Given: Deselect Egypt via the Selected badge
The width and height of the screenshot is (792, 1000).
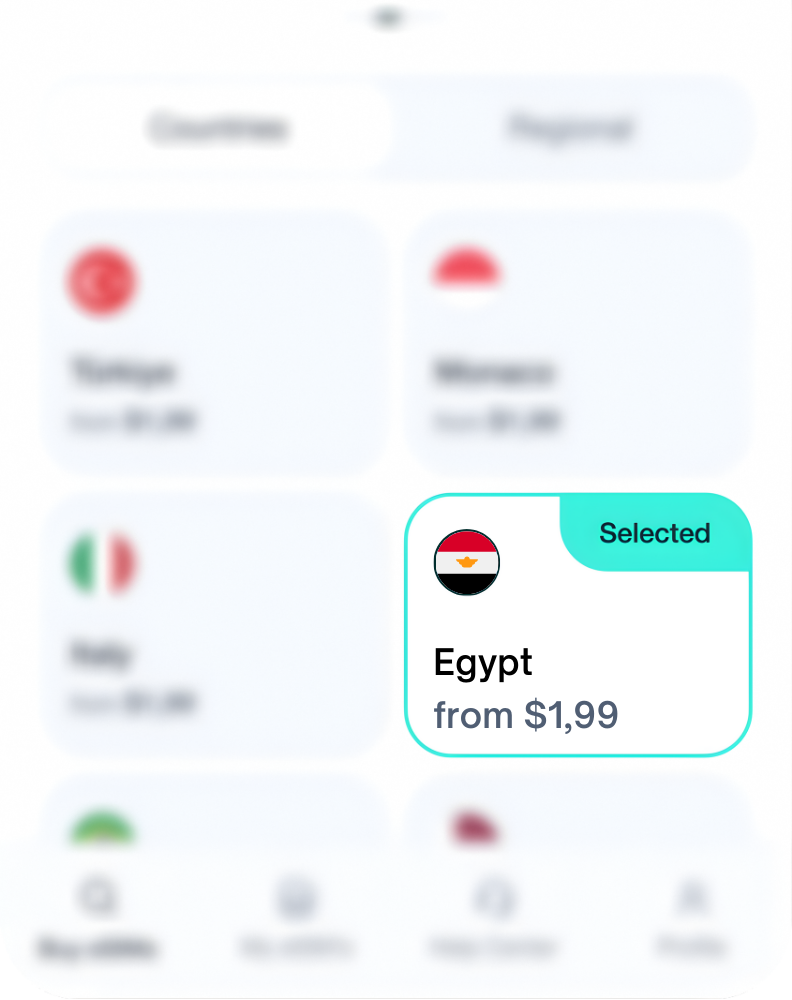Looking at the screenshot, I should (x=655, y=533).
